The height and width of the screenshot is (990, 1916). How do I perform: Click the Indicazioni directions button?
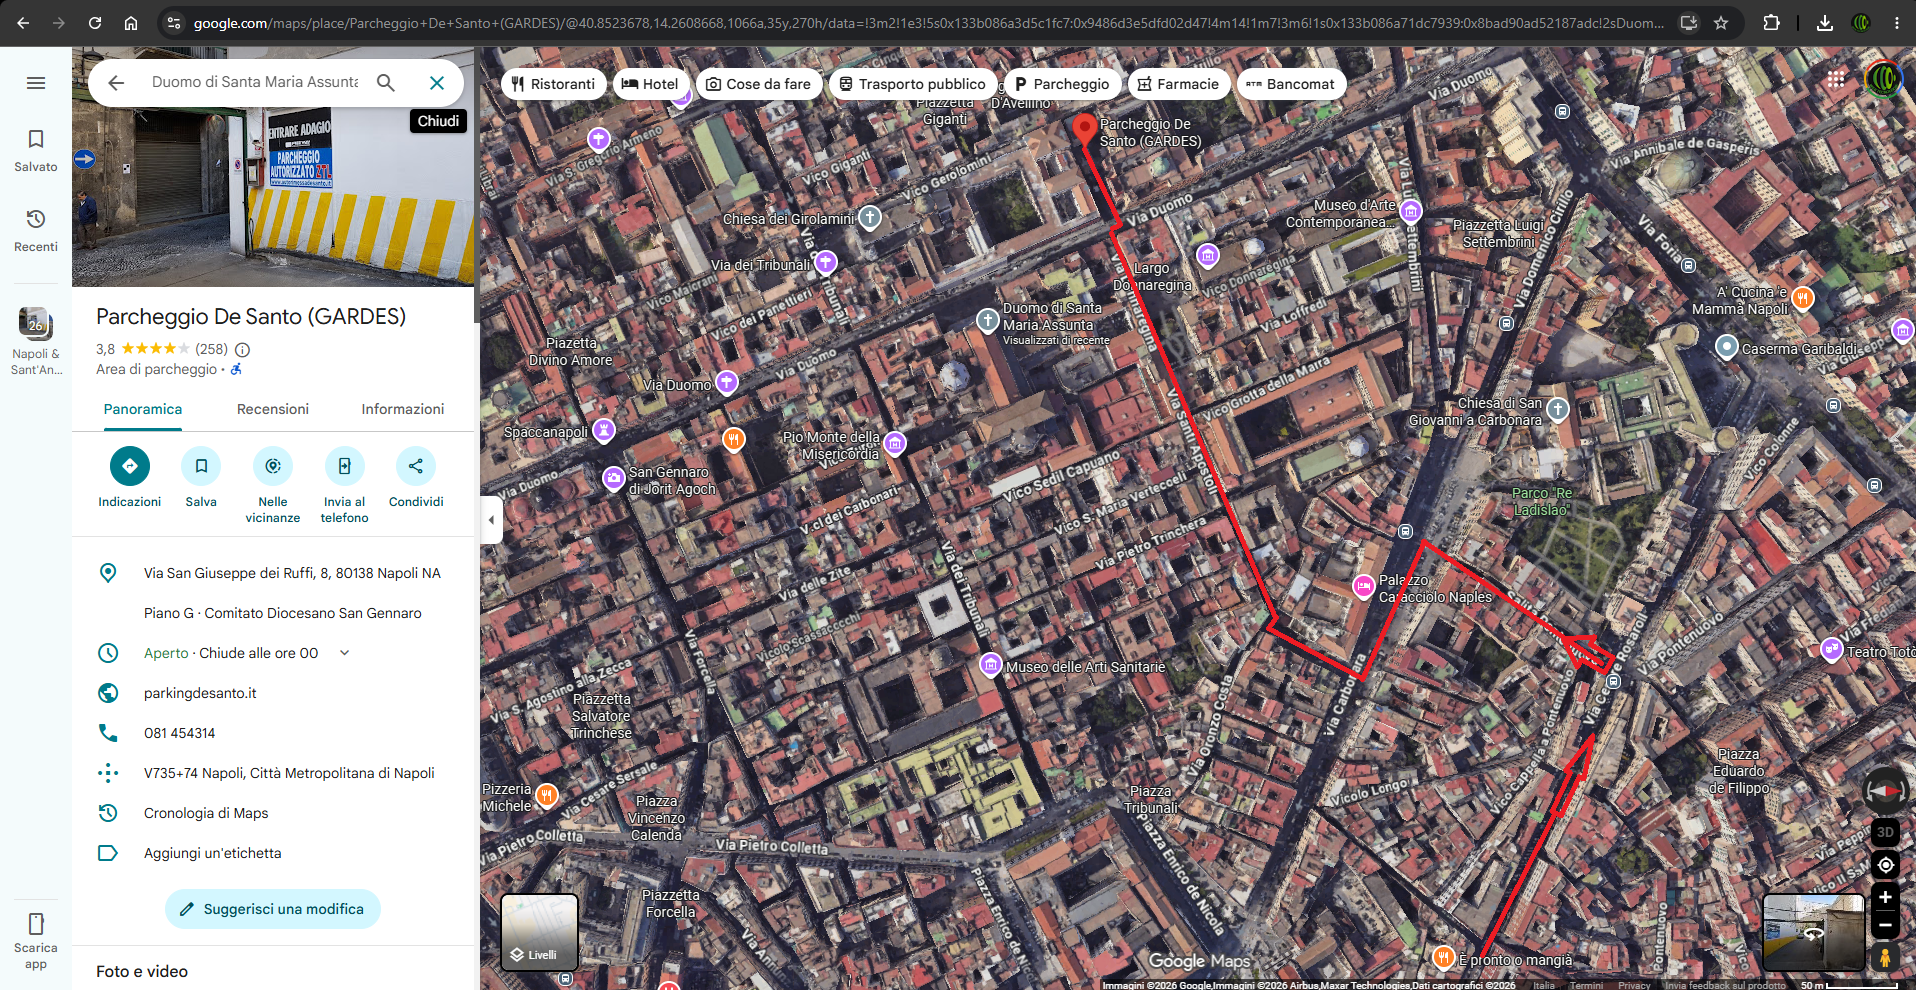pos(130,480)
